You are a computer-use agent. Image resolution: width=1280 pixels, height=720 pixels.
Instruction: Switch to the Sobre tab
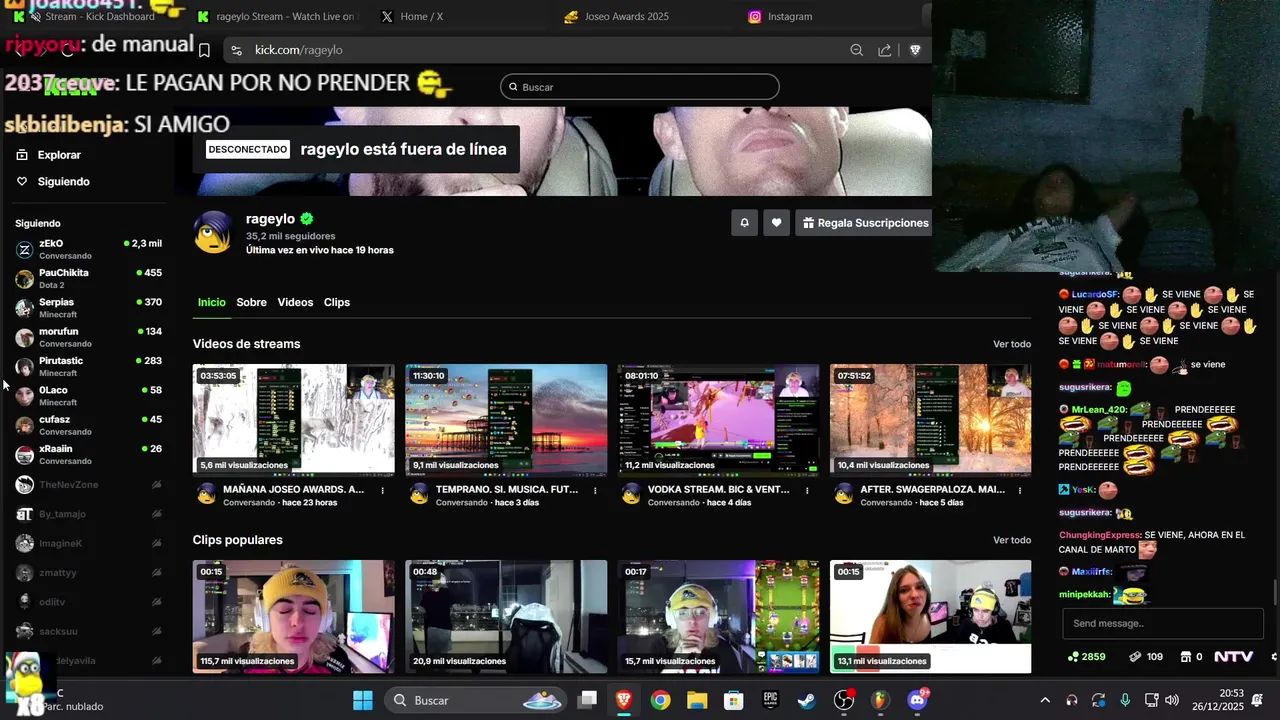click(251, 302)
